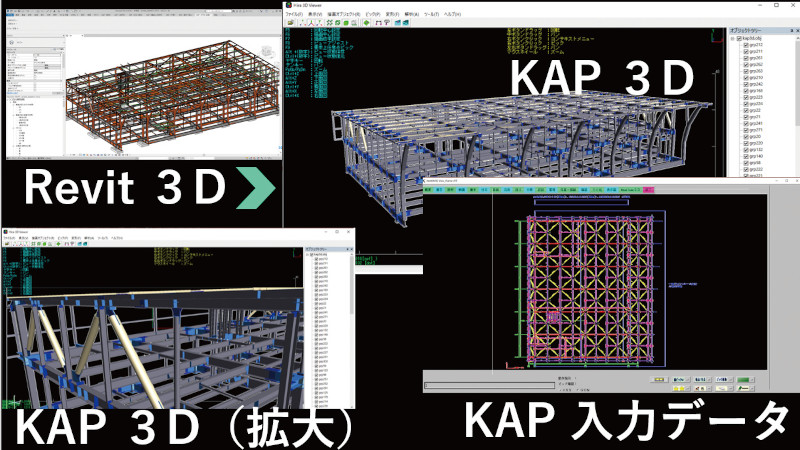800x450 pixels.
Task: Click the Revit ViewCube in the Revit 3D window
Action: coord(266,52)
